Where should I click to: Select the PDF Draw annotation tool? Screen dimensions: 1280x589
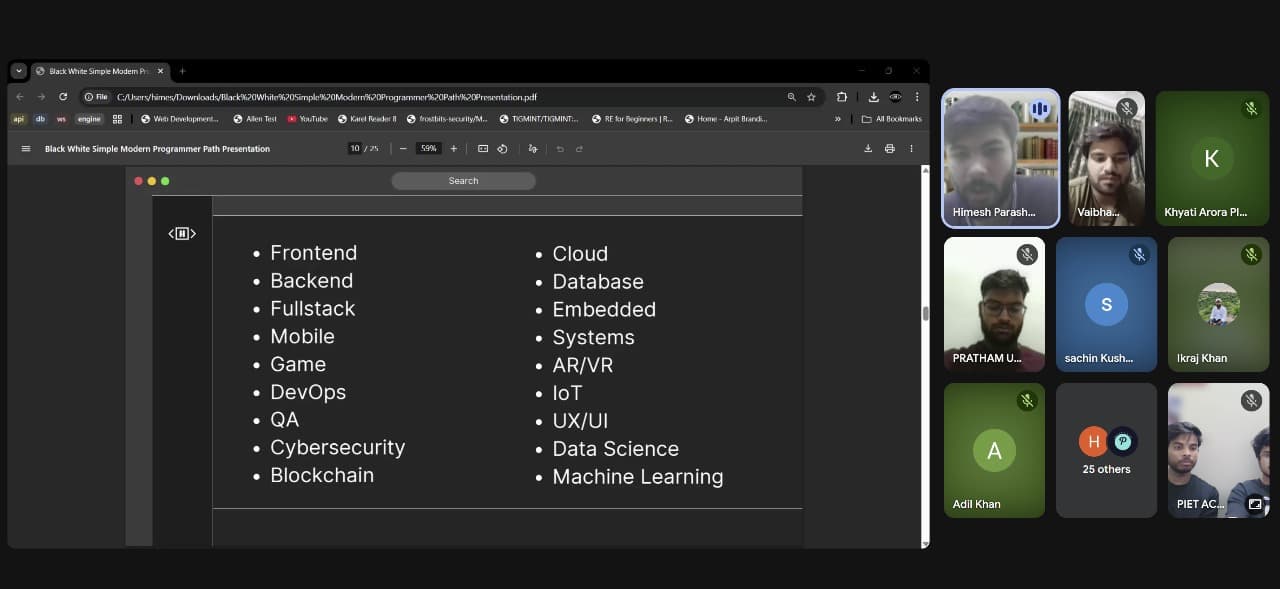[533, 148]
